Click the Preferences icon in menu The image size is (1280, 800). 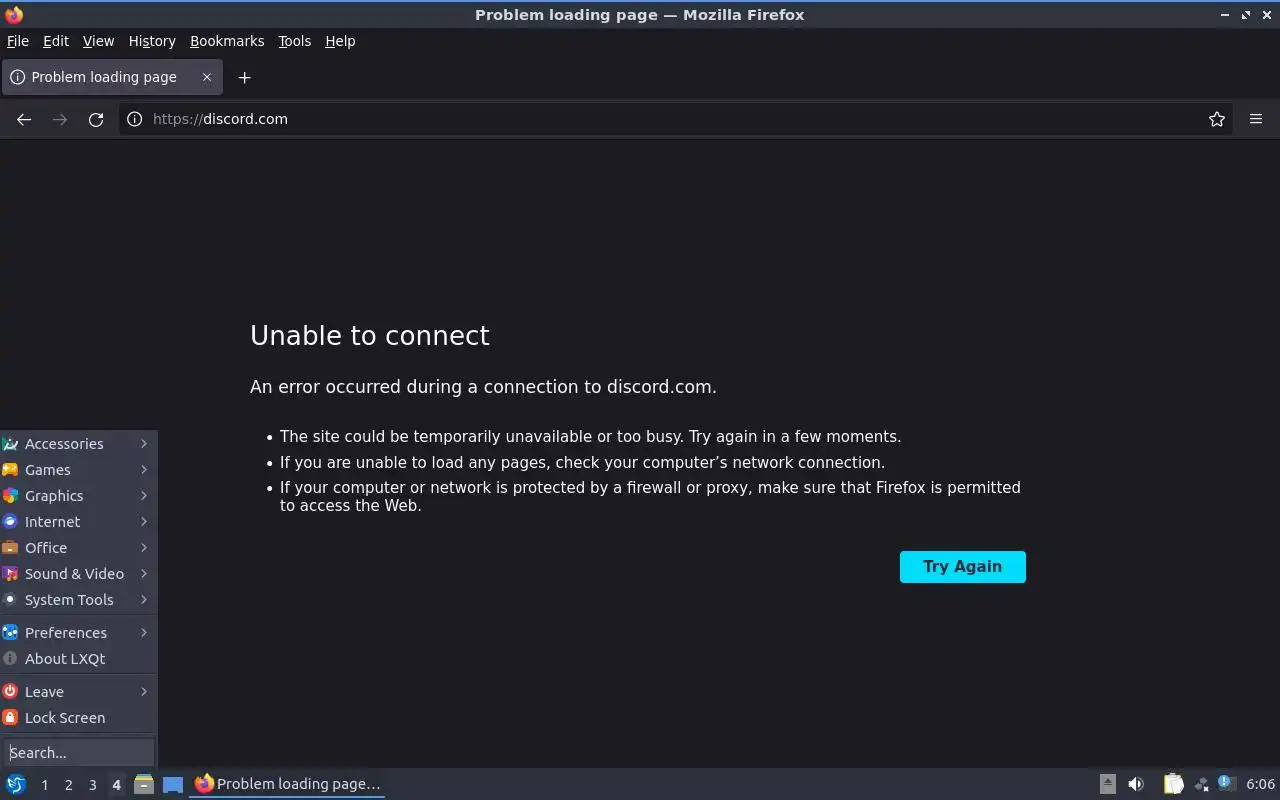pos(10,633)
